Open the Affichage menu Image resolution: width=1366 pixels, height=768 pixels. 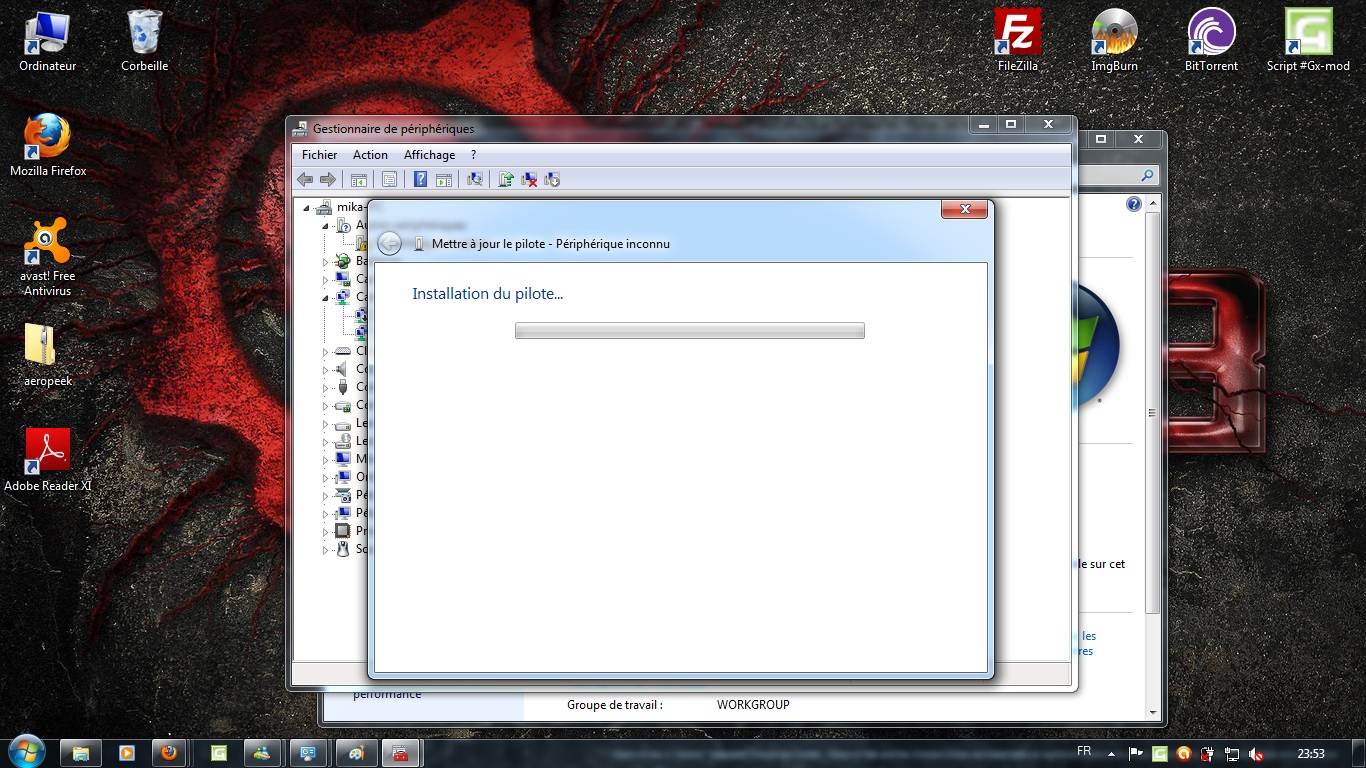click(429, 155)
